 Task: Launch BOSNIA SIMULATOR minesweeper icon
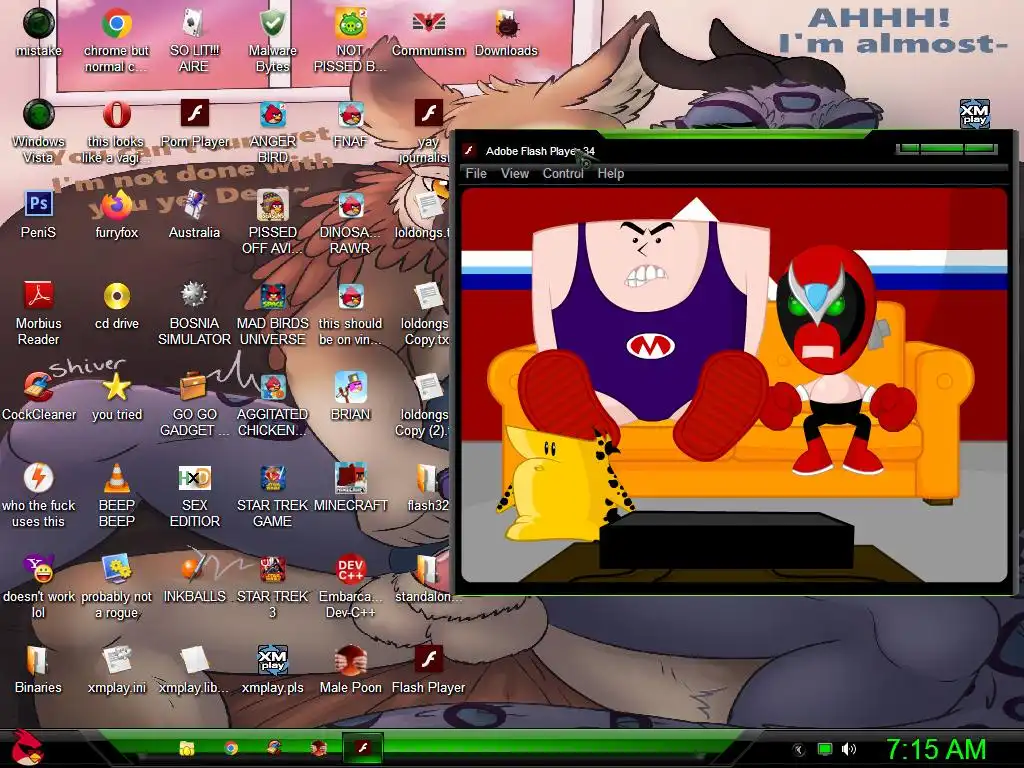pos(194,313)
